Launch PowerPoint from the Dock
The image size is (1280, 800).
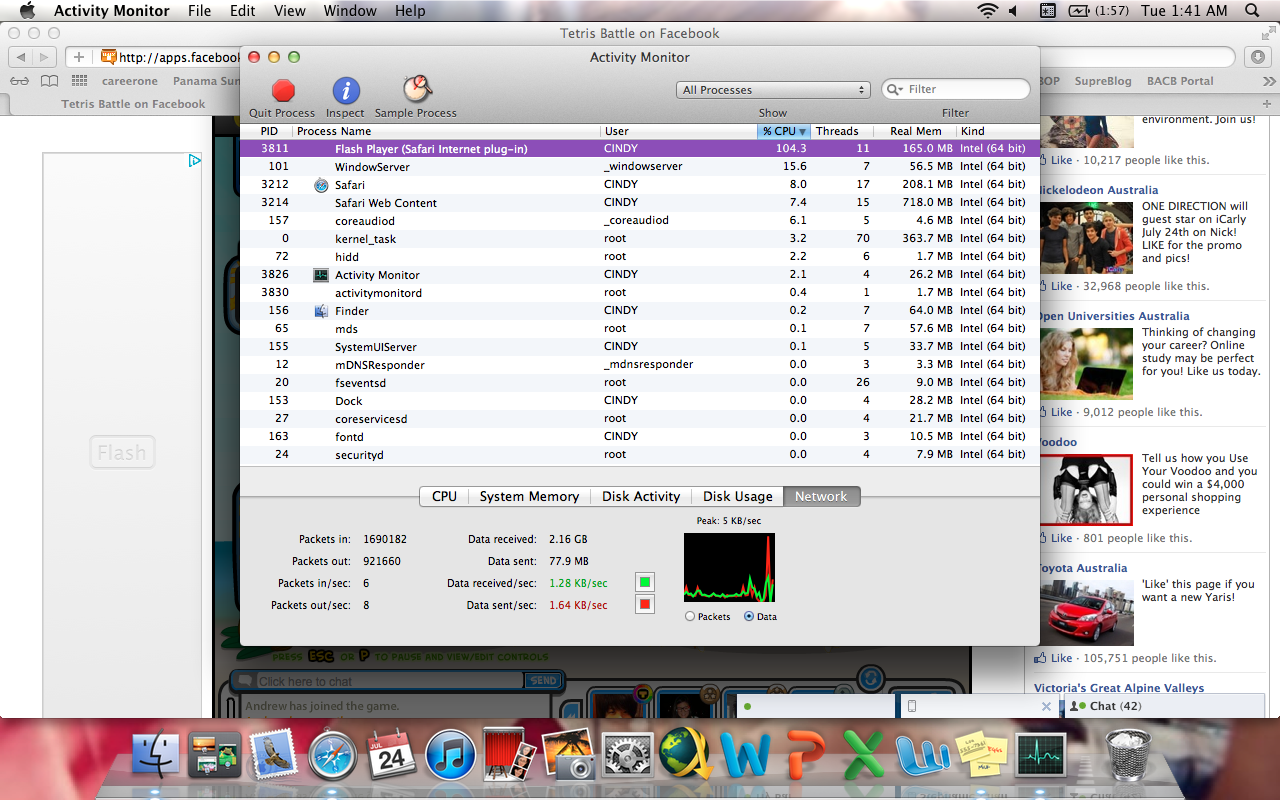pyautogui.click(x=803, y=755)
